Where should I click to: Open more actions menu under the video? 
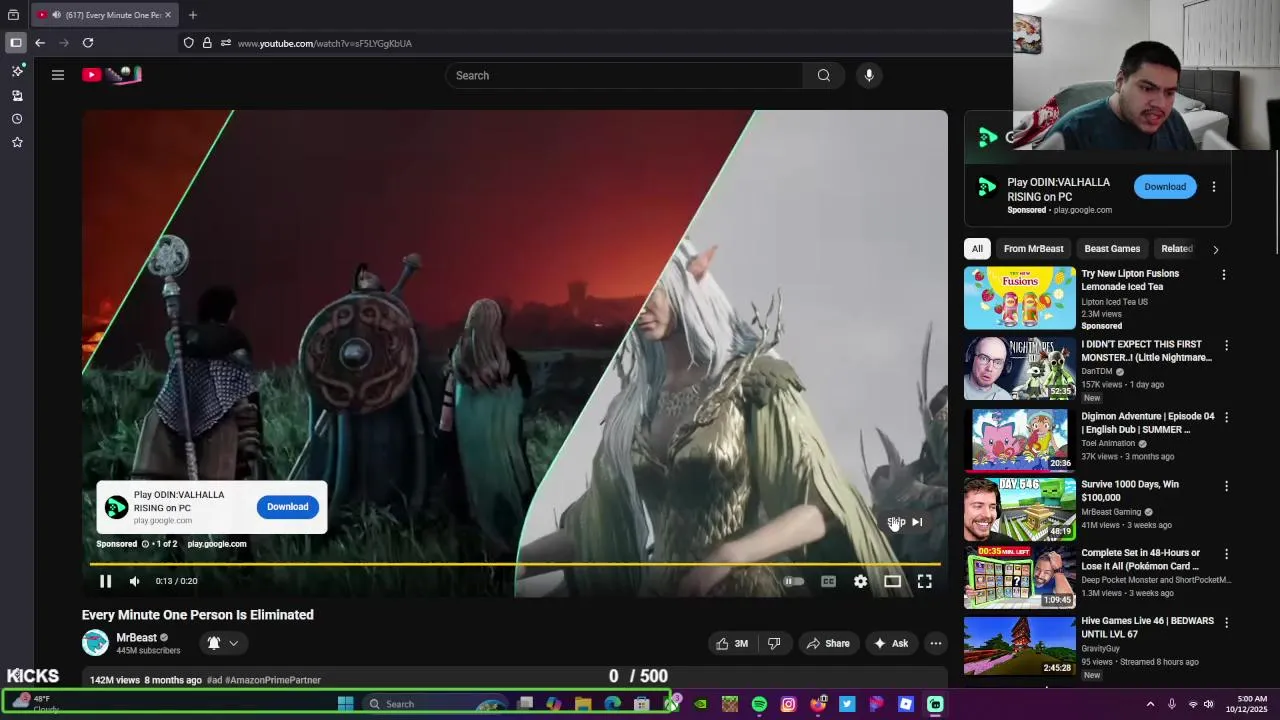pyautogui.click(x=935, y=643)
